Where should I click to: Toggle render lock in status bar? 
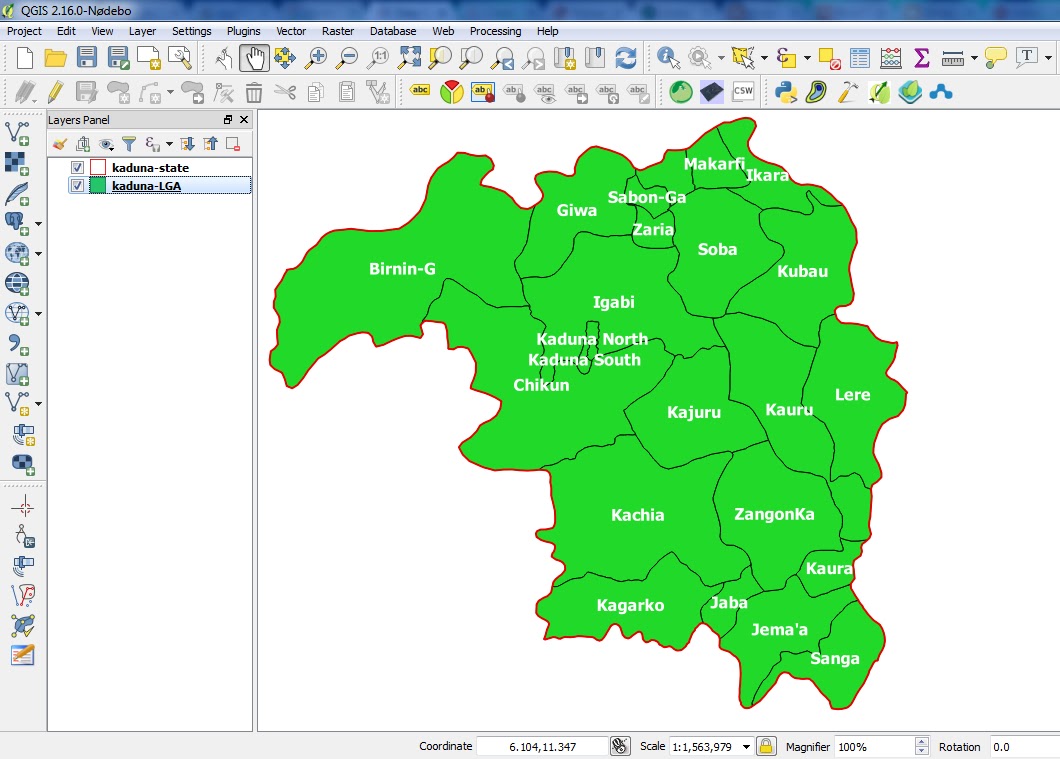[764, 746]
